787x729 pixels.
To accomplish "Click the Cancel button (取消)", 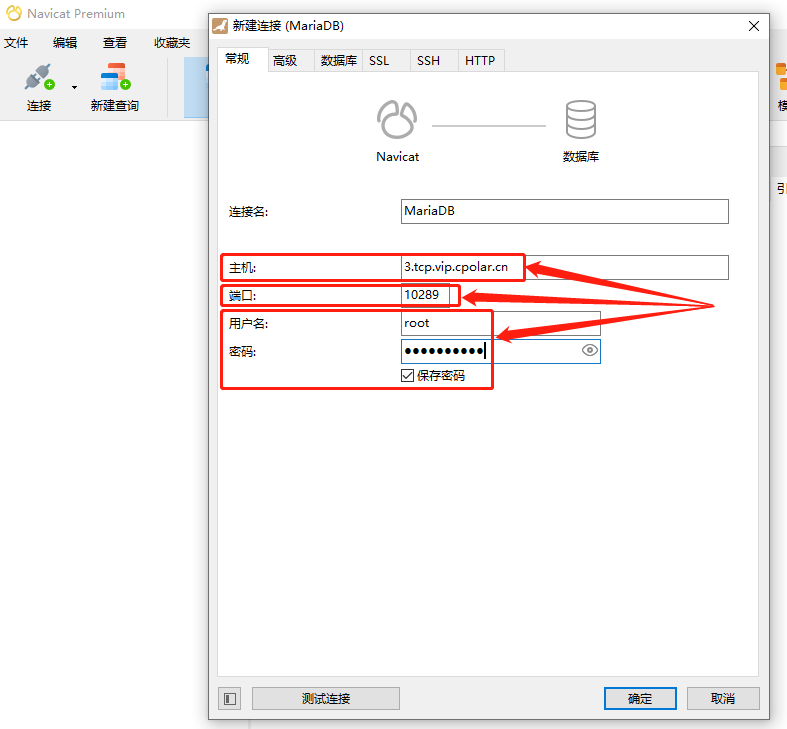I will coord(723,698).
